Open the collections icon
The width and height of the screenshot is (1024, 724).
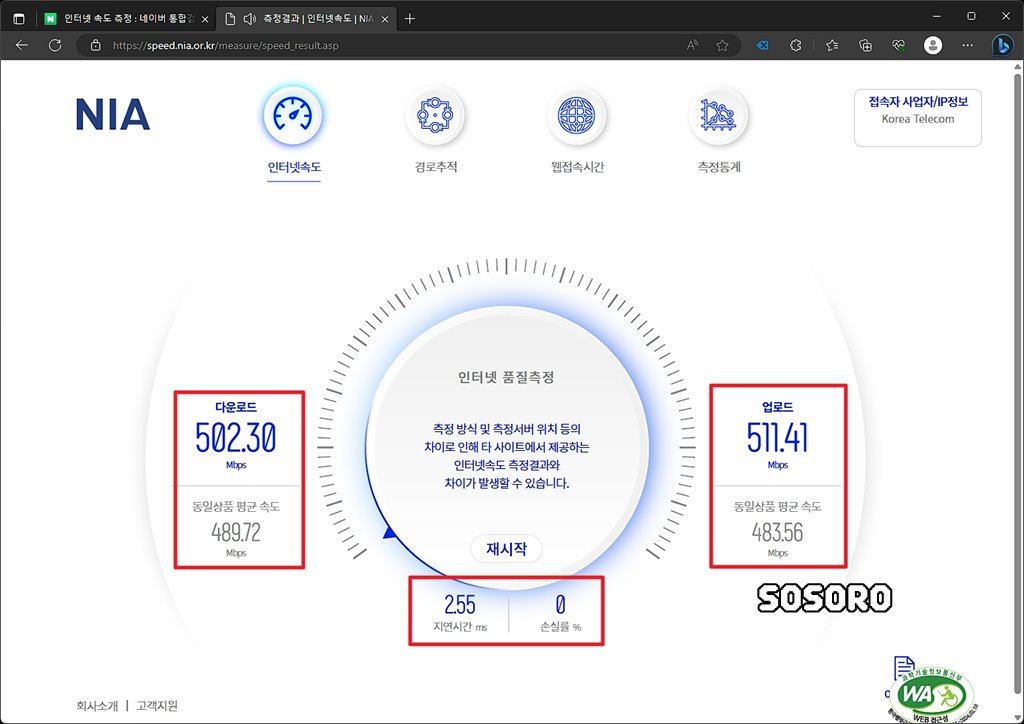click(x=865, y=45)
